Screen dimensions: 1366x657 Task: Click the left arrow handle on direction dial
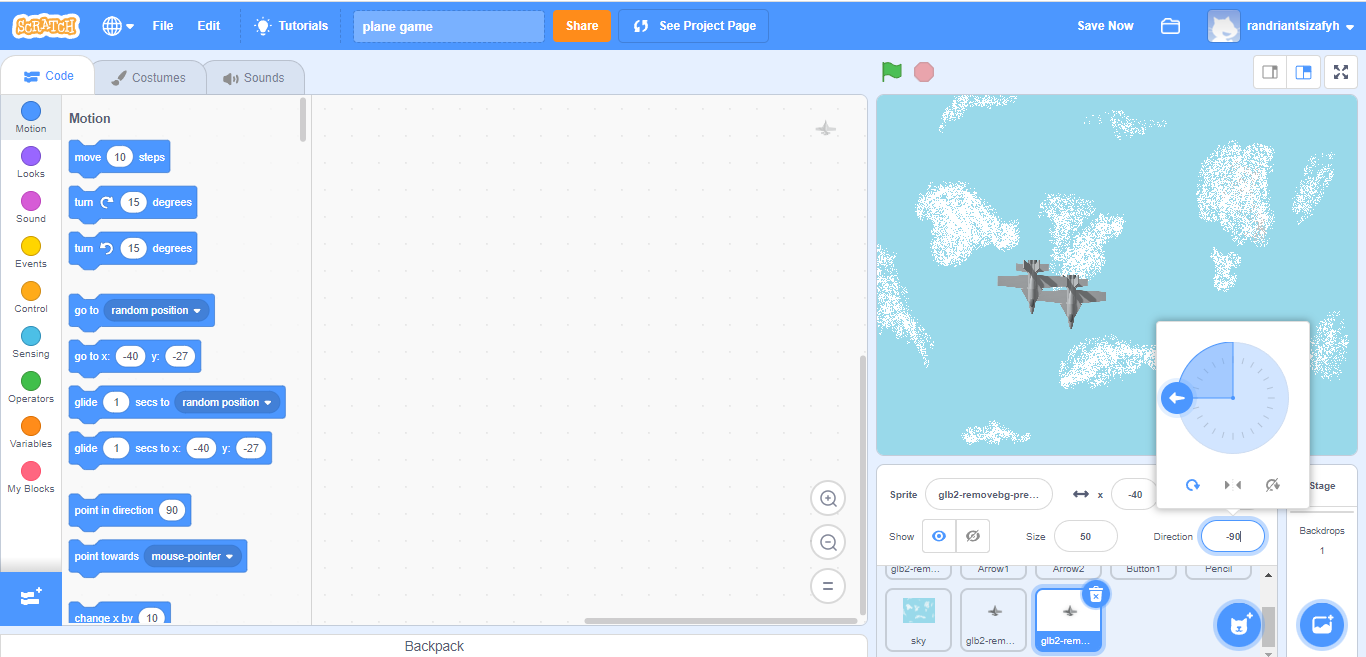1177,398
